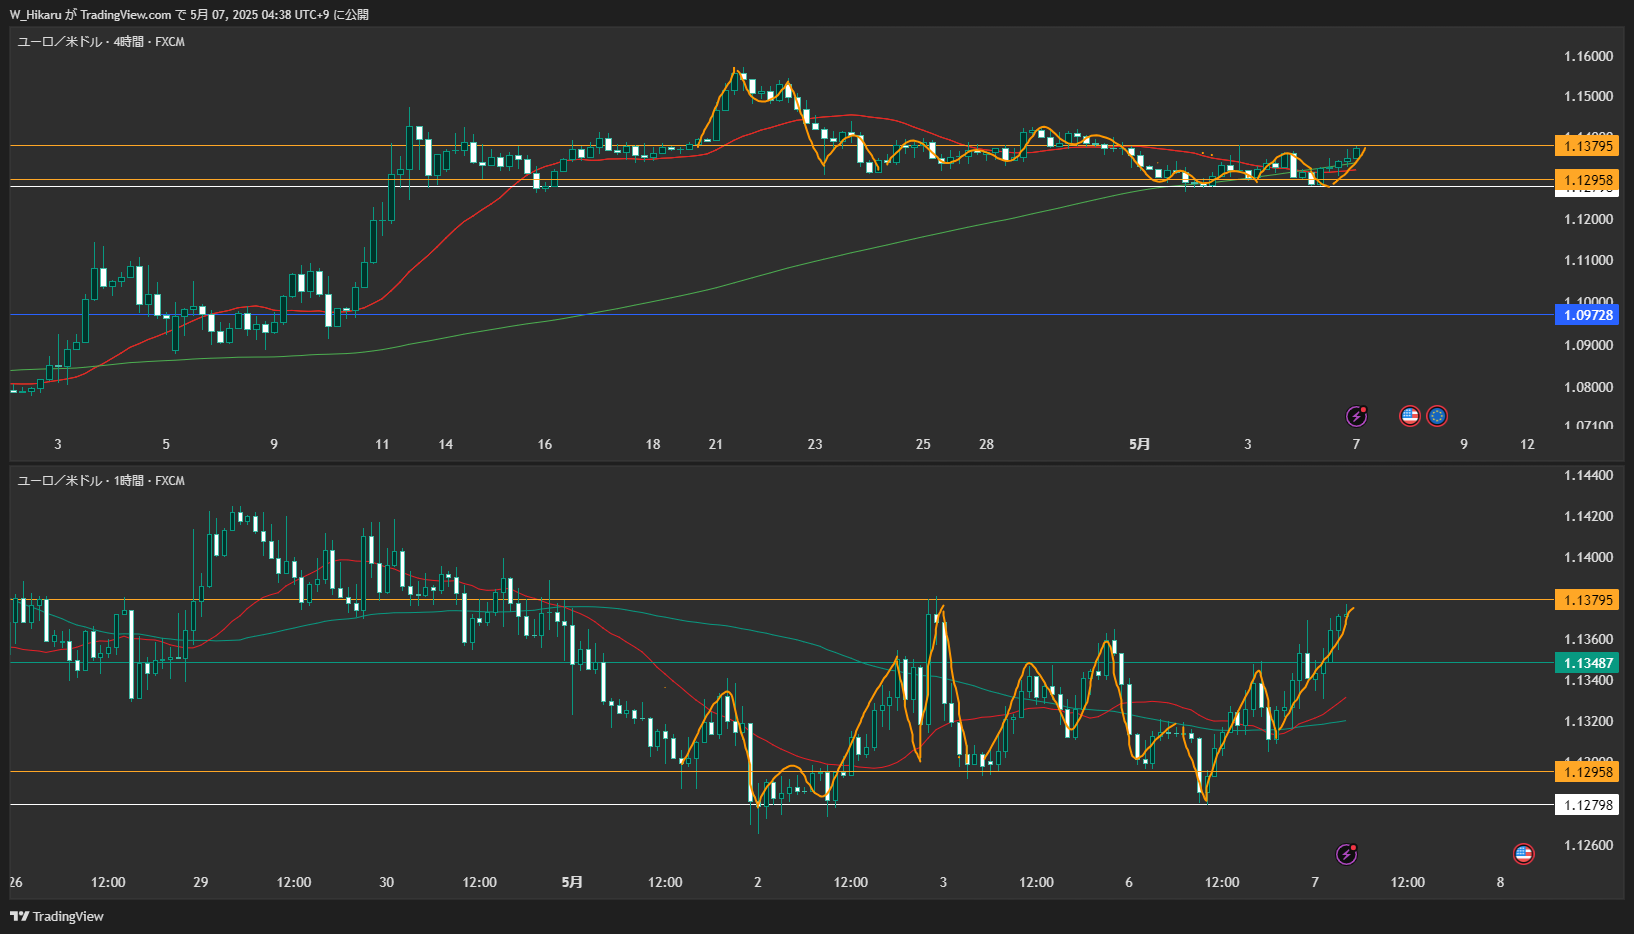Viewport: 1634px width, 934px height.
Task: Click the ユーロ／米ドル・4時間・FXCM chart title
Action: (x=101, y=42)
